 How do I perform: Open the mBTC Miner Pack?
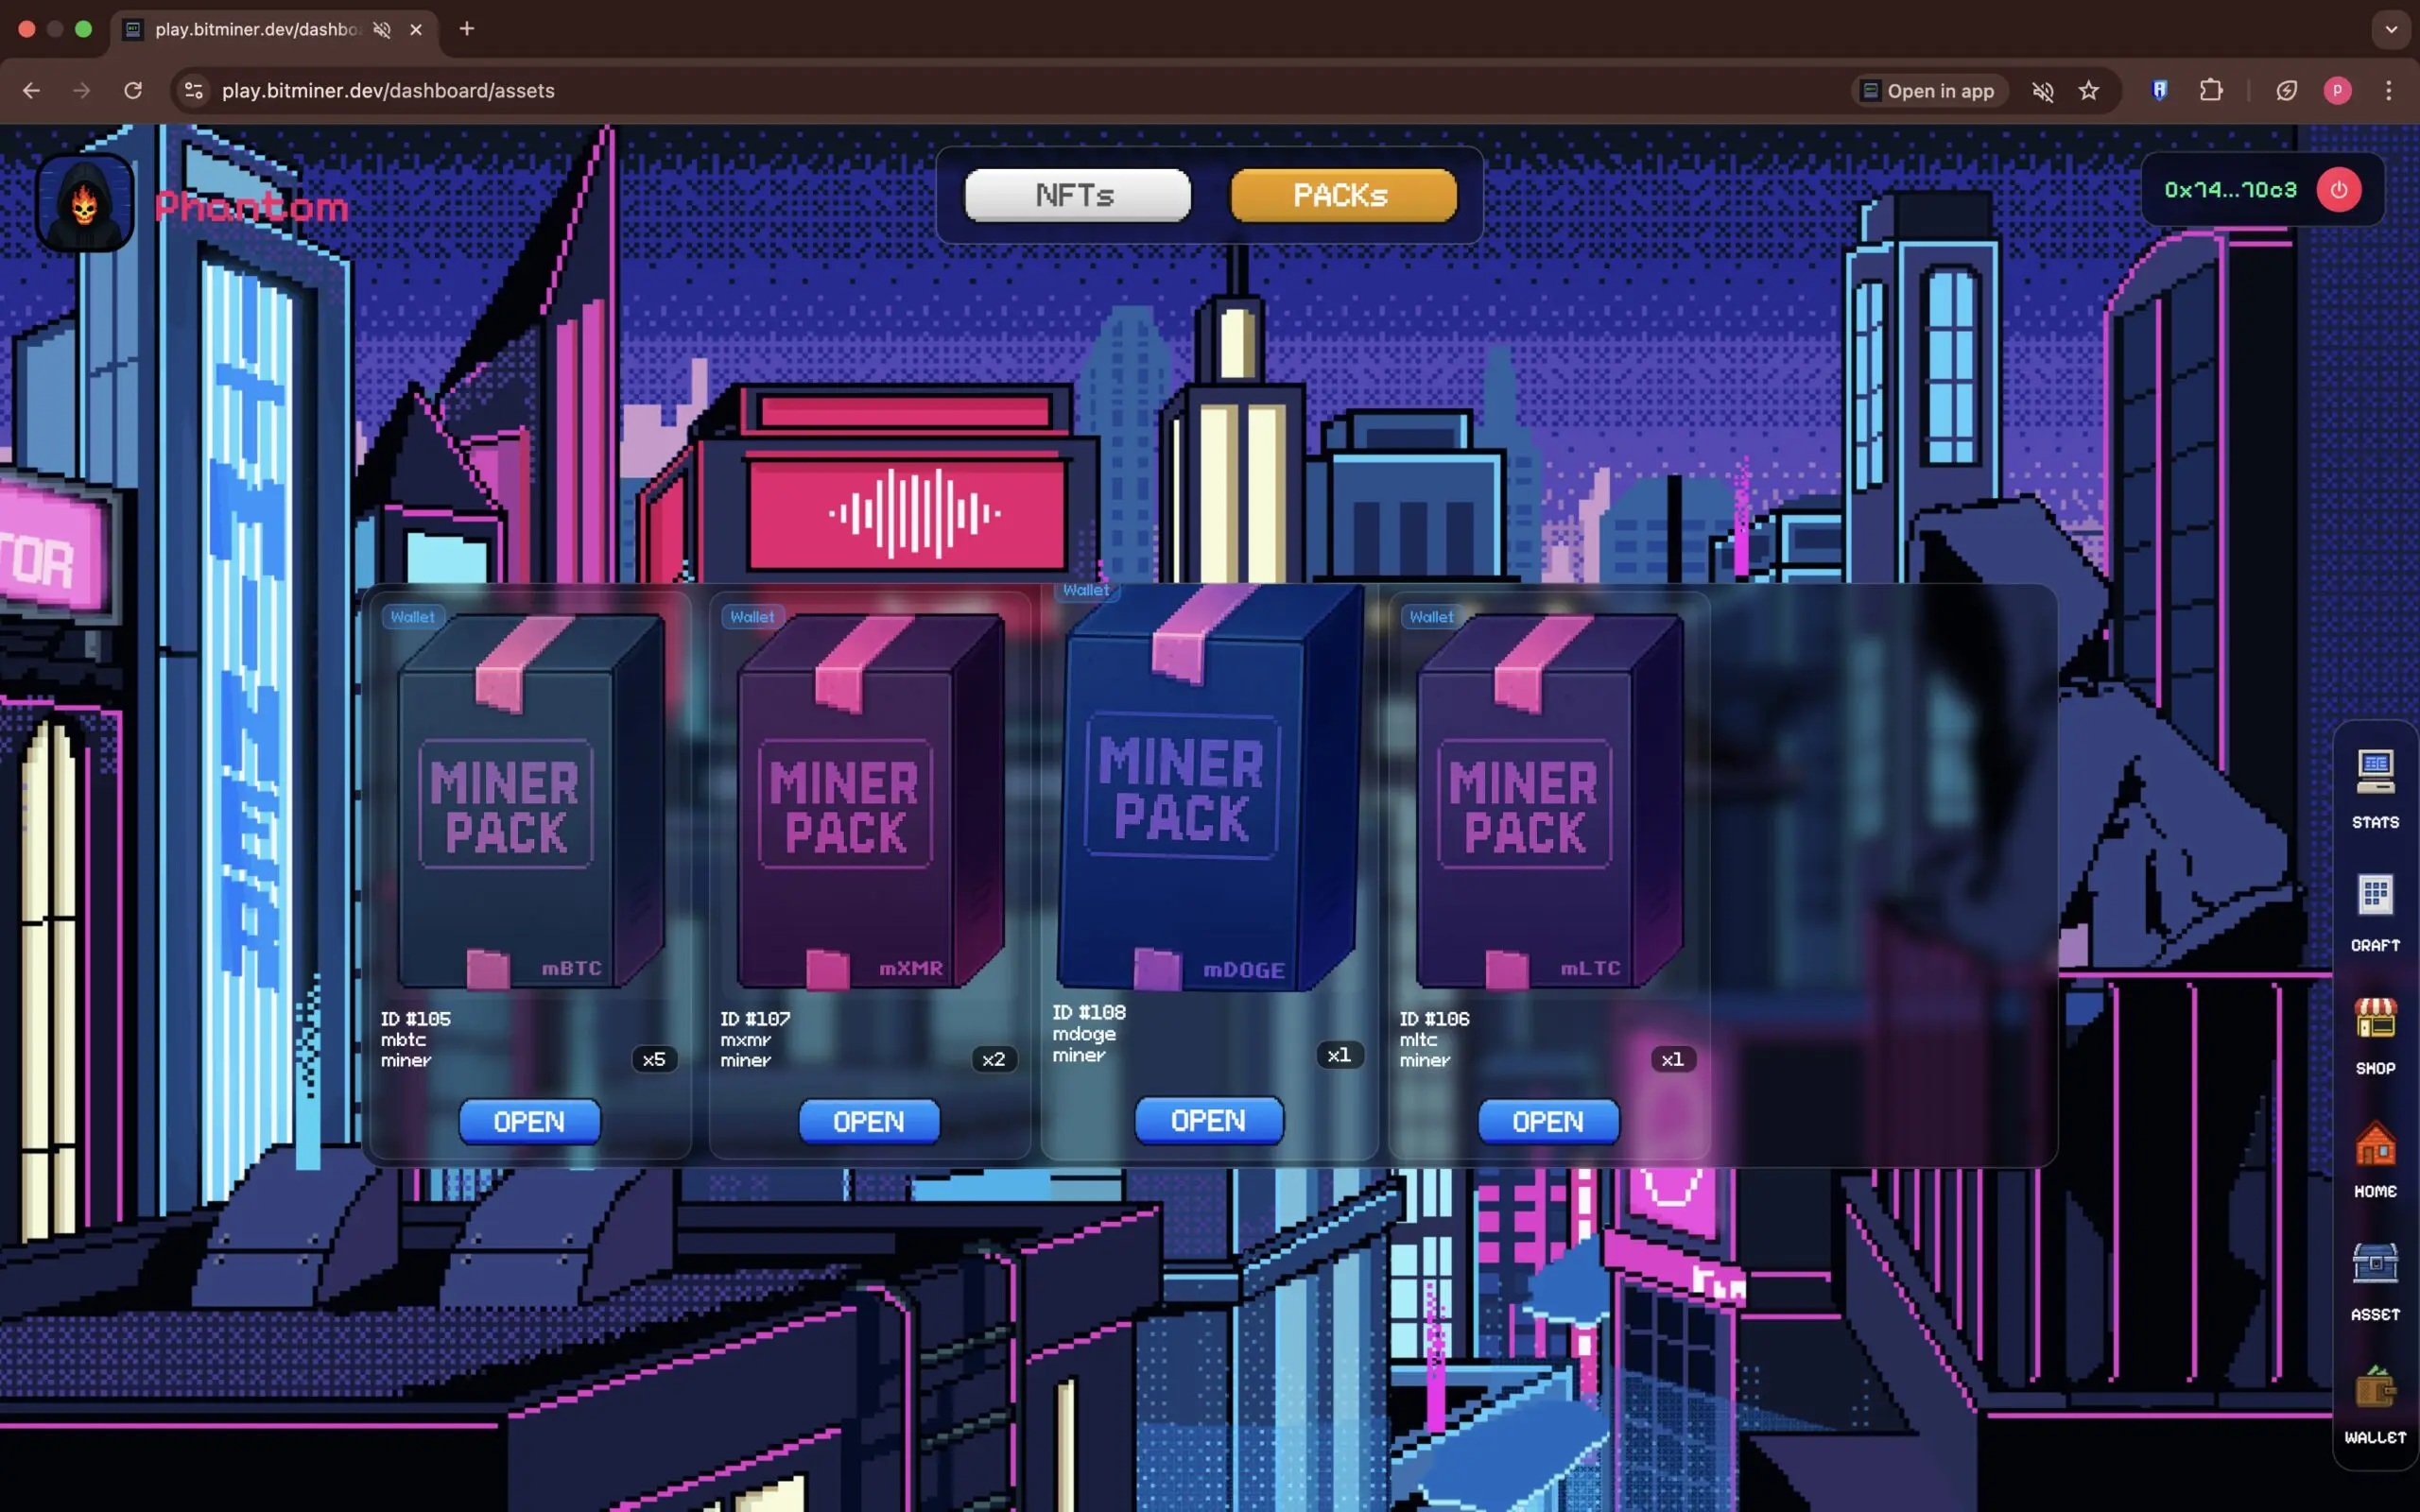point(528,1121)
